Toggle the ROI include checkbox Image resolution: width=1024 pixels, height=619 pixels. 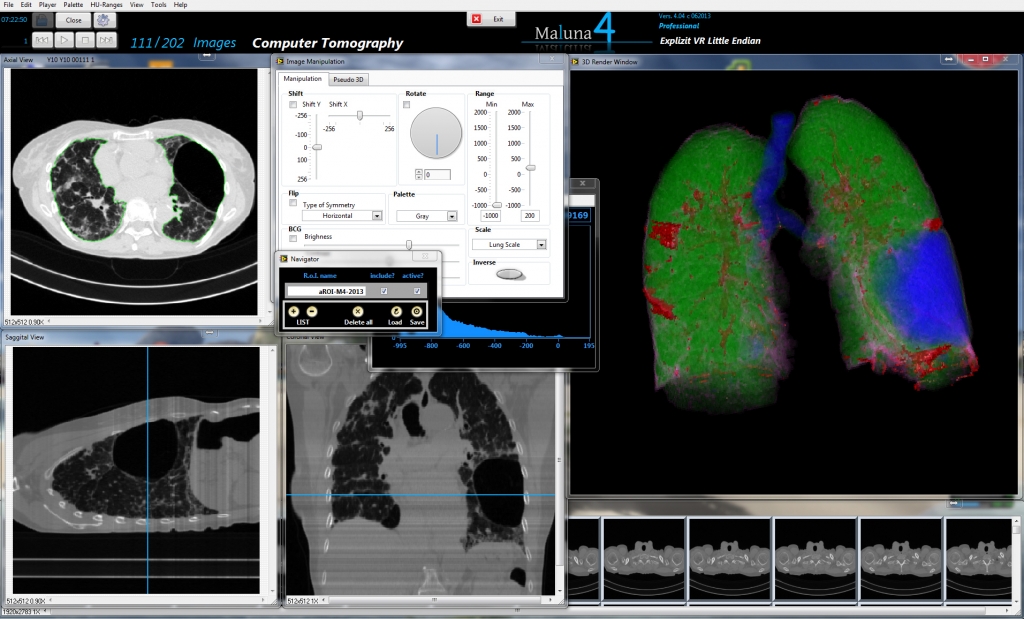coord(383,291)
